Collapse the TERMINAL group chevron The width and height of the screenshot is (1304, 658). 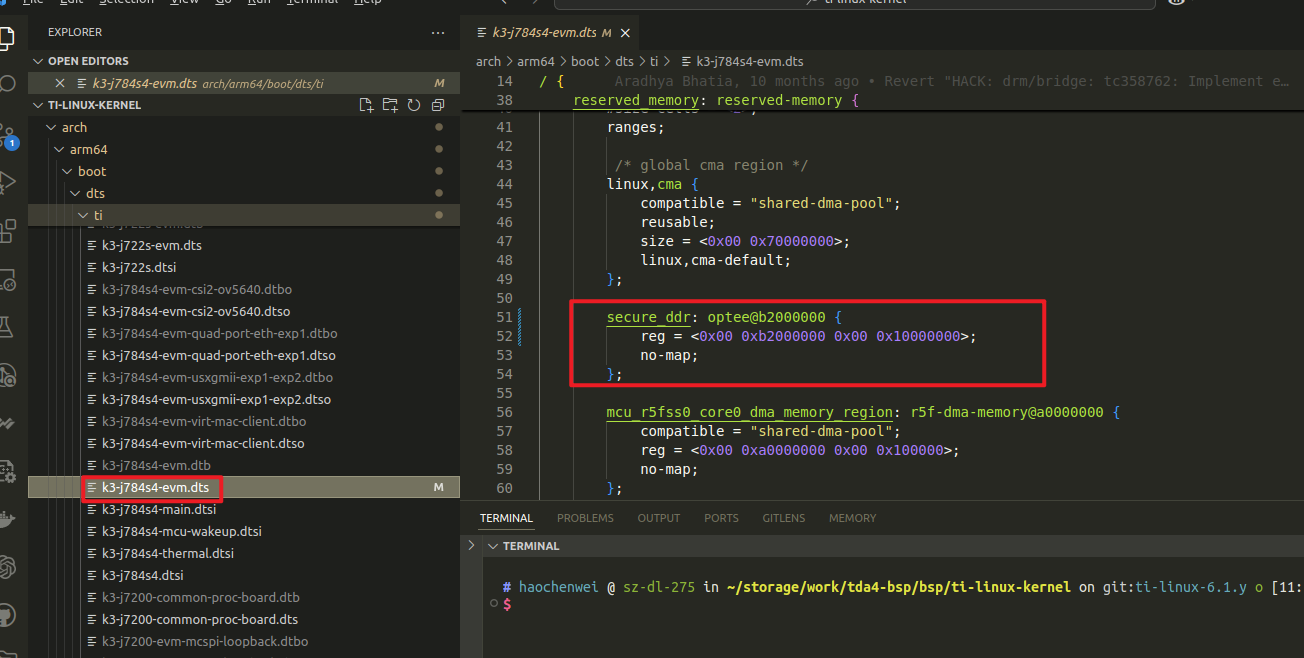492,546
